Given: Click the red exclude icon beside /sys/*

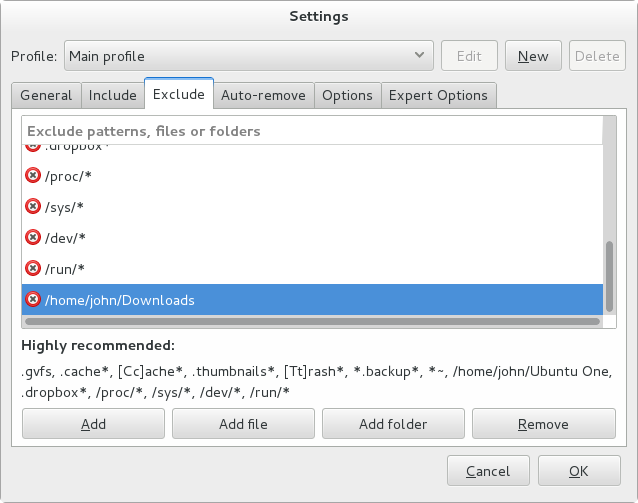Looking at the screenshot, I should tap(33, 207).
